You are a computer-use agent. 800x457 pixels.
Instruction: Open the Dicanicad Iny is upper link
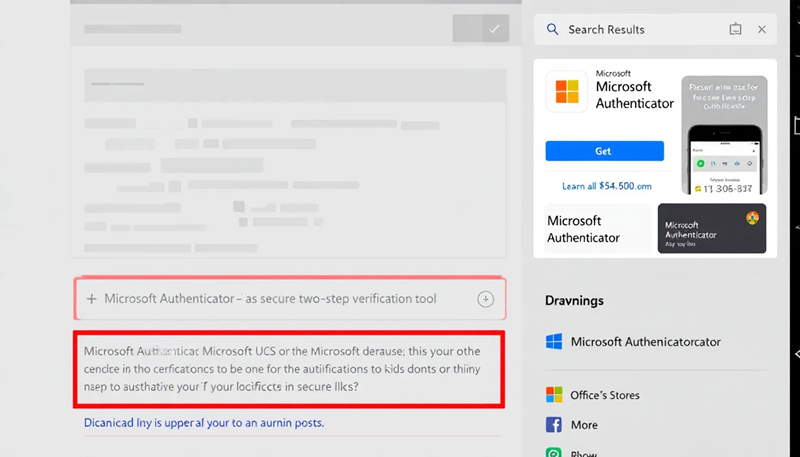(204, 423)
